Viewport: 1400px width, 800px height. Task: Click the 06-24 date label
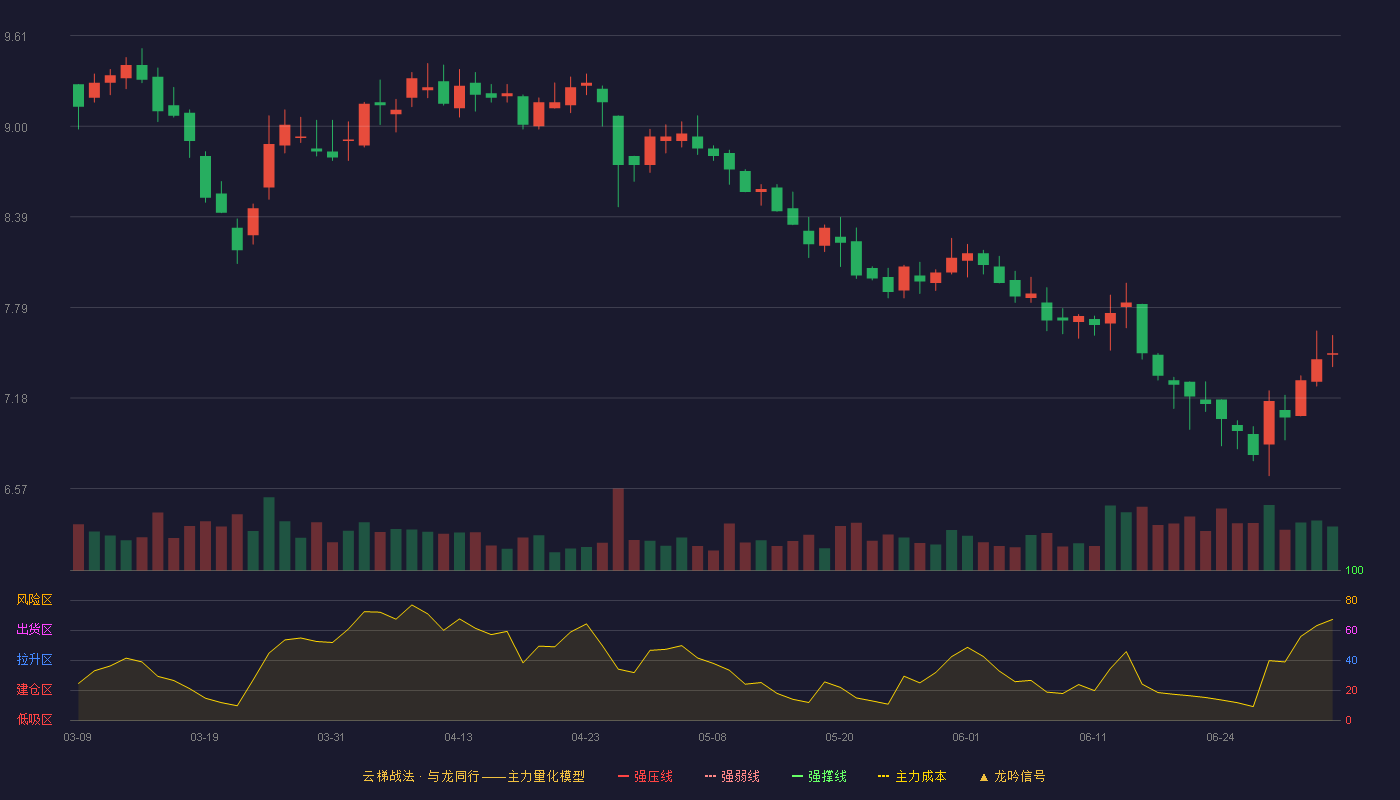pyautogui.click(x=1220, y=737)
